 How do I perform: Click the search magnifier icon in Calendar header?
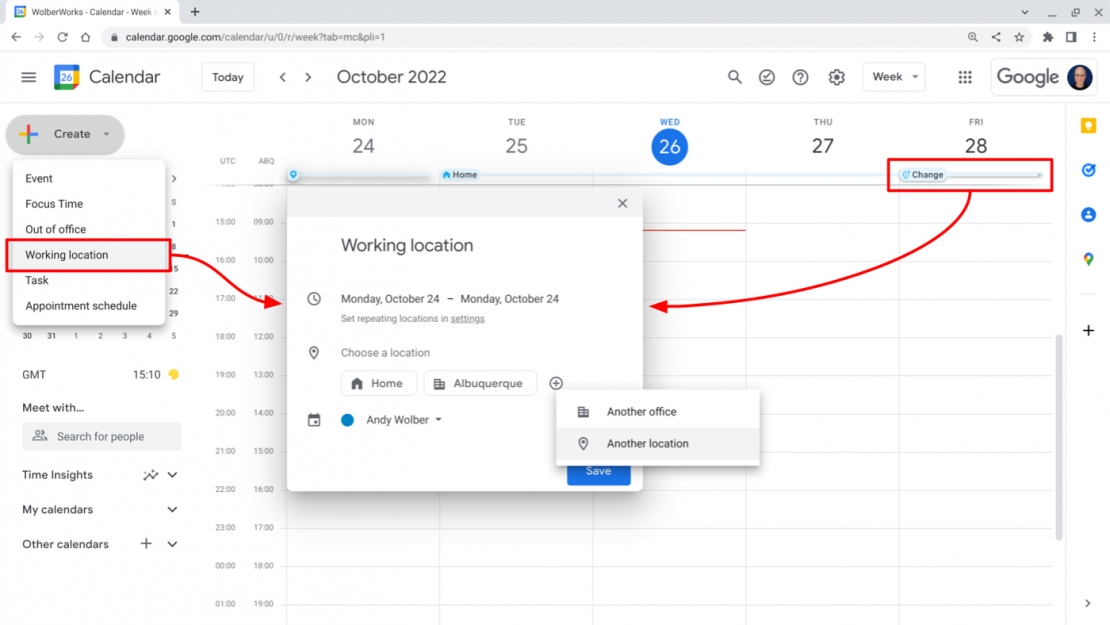tap(735, 77)
